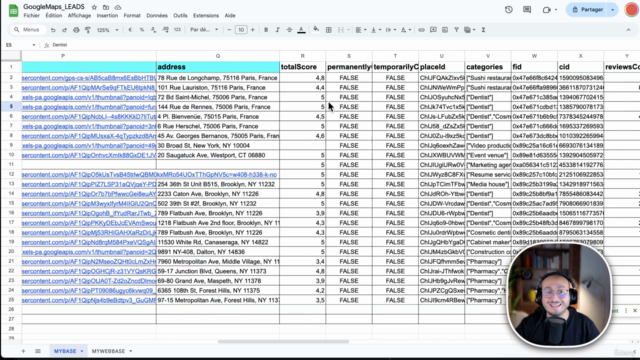Collapse the toolbar with the chevron up

coord(628,30)
